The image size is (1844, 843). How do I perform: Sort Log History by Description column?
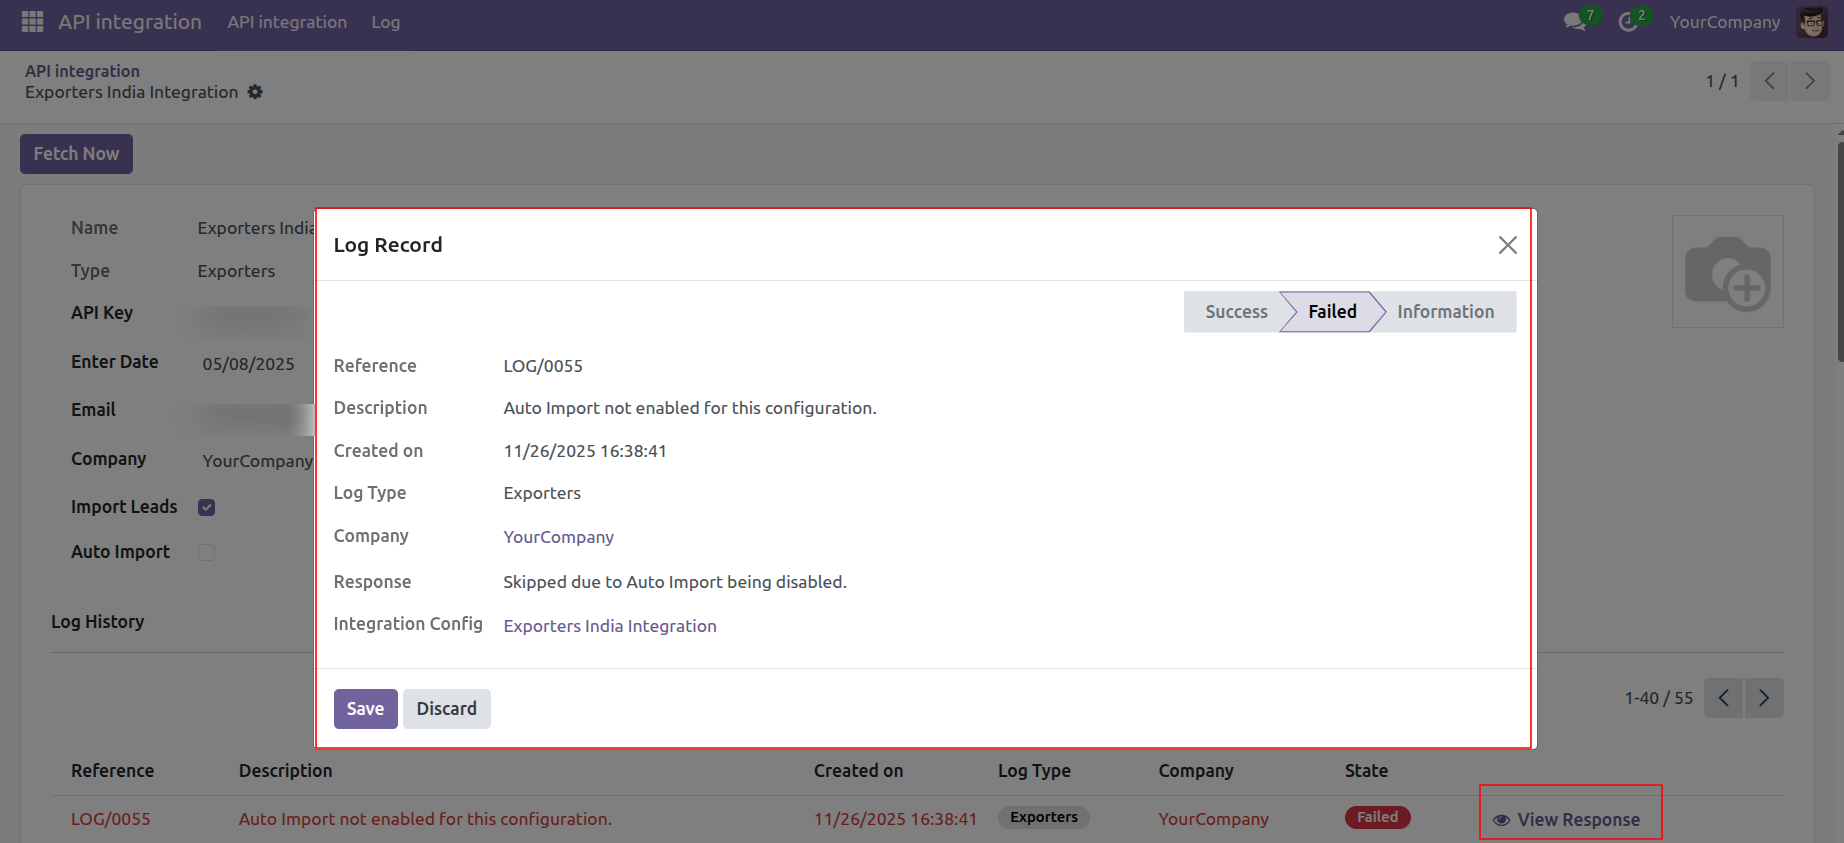pyautogui.click(x=285, y=771)
